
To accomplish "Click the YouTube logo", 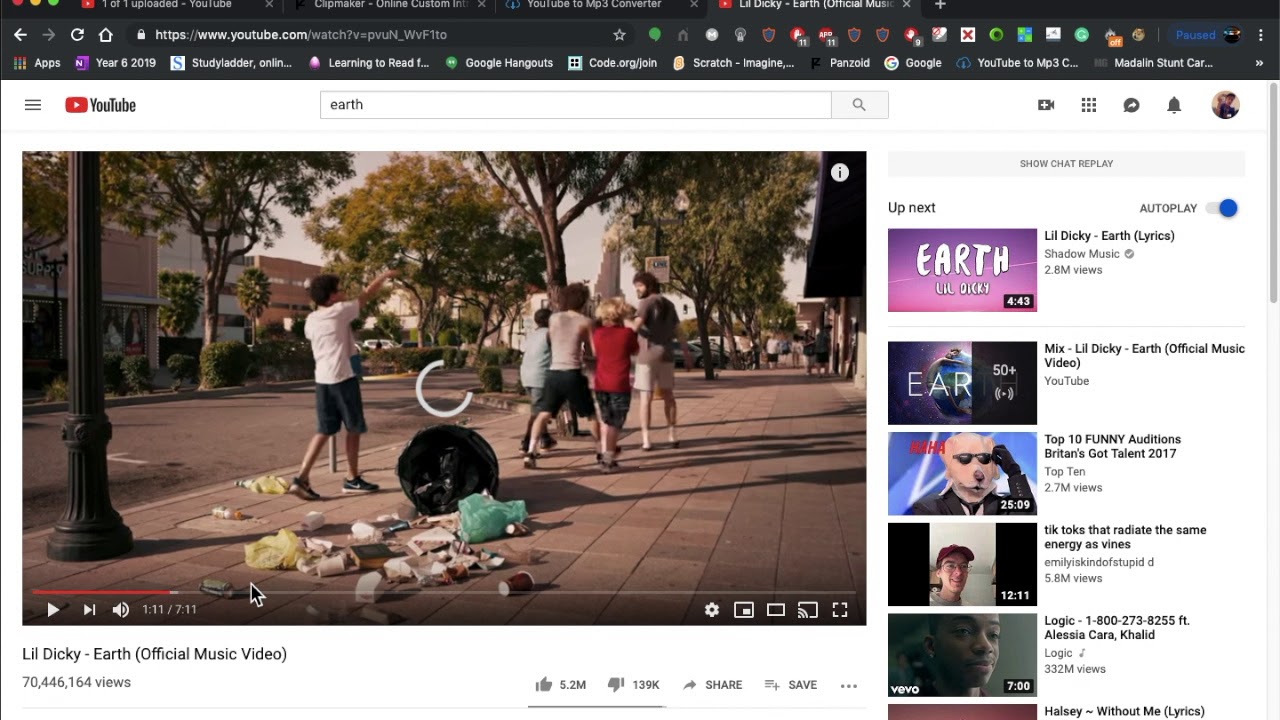I will tap(100, 105).
